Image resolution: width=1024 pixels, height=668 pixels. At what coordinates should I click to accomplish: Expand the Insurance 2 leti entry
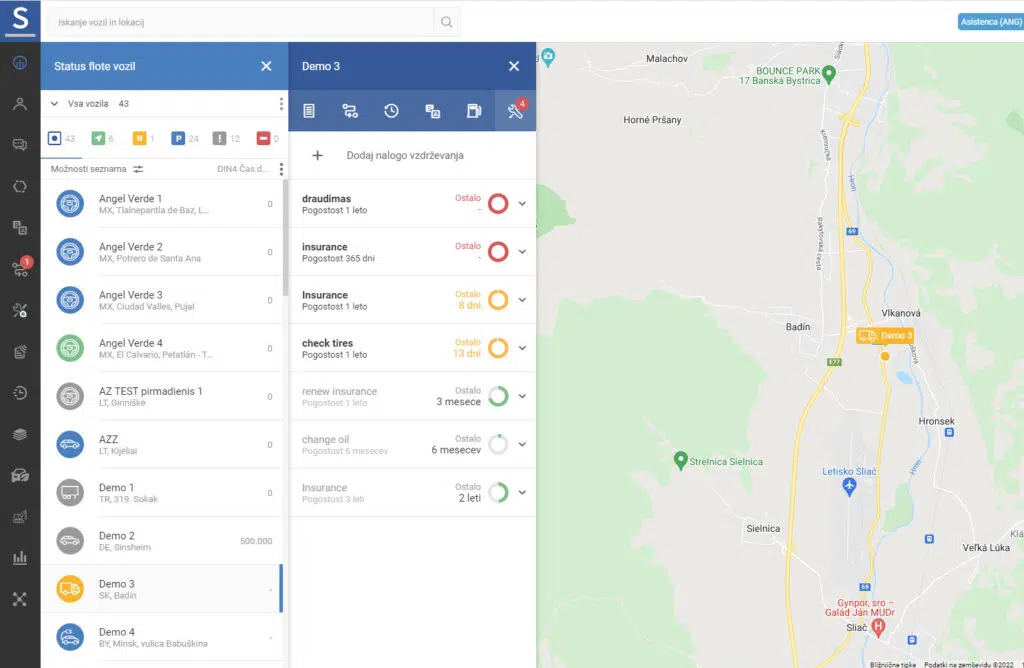(x=522, y=492)
